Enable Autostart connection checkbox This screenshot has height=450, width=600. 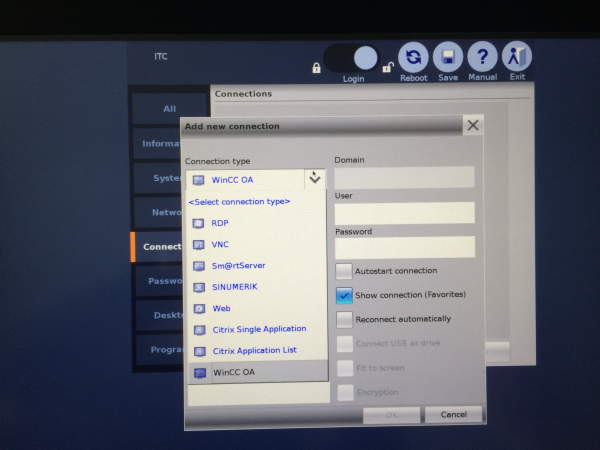344,271
